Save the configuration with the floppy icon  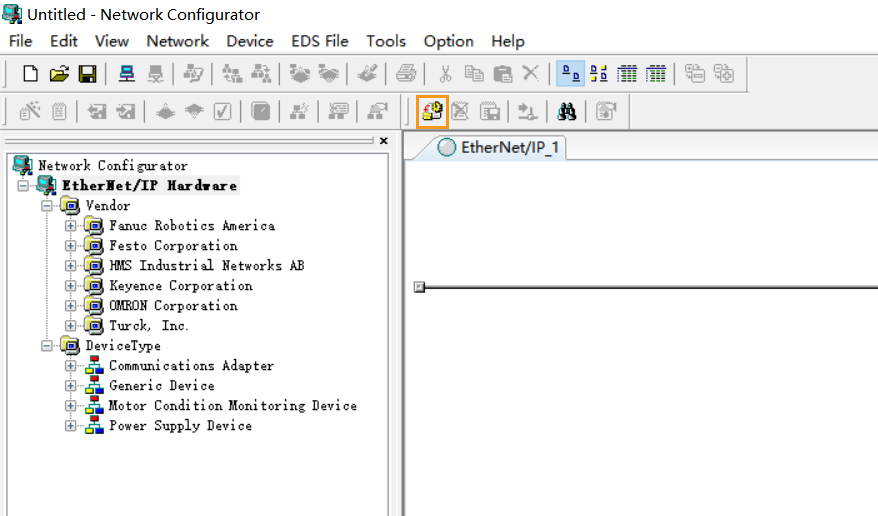(87, 73)
